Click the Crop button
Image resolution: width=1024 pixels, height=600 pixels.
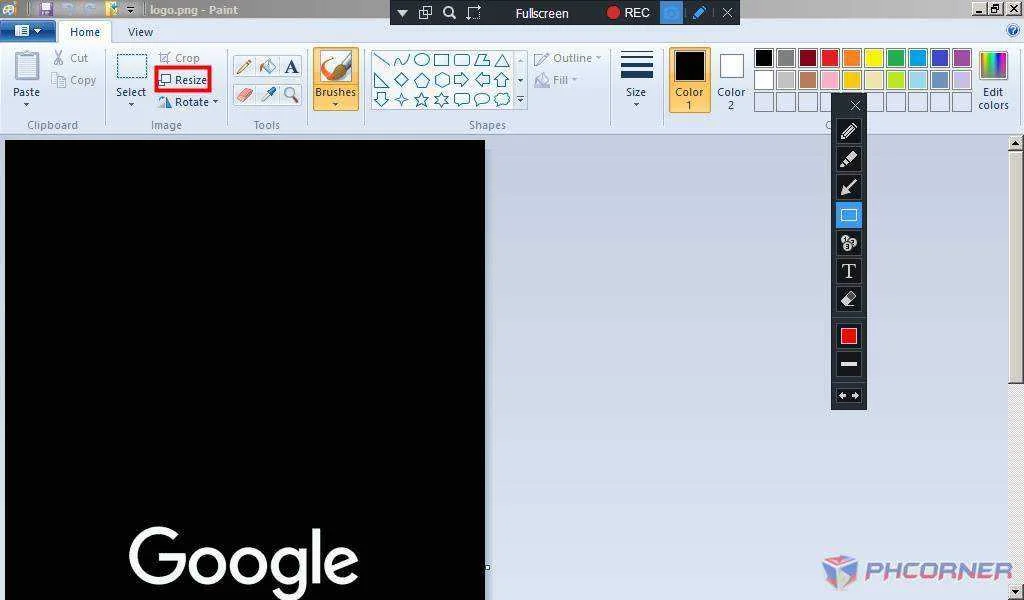click(x=179, y=58)
